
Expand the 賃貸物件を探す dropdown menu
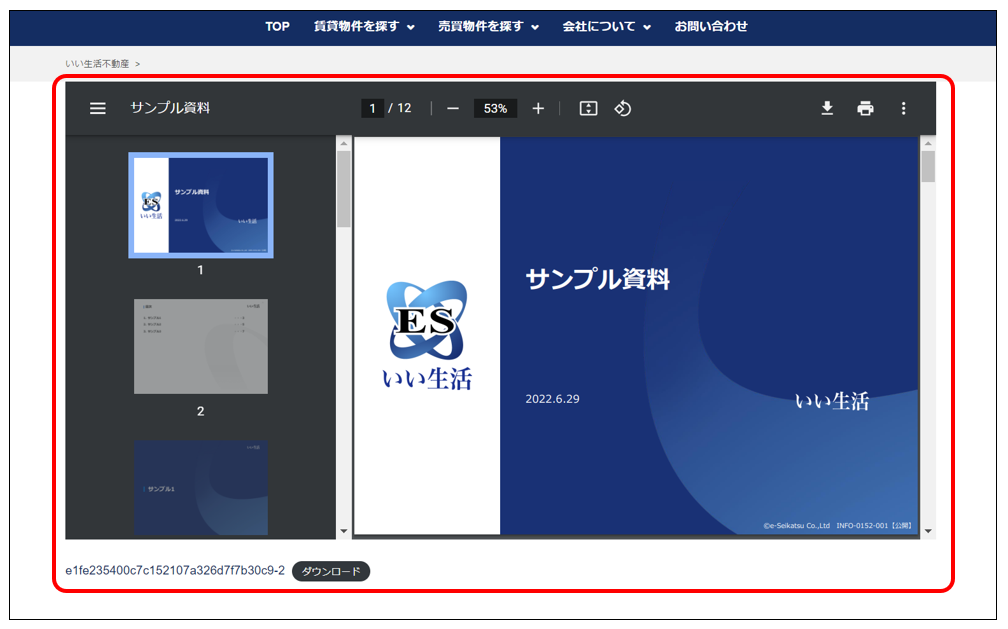click(x=364, y=26)
